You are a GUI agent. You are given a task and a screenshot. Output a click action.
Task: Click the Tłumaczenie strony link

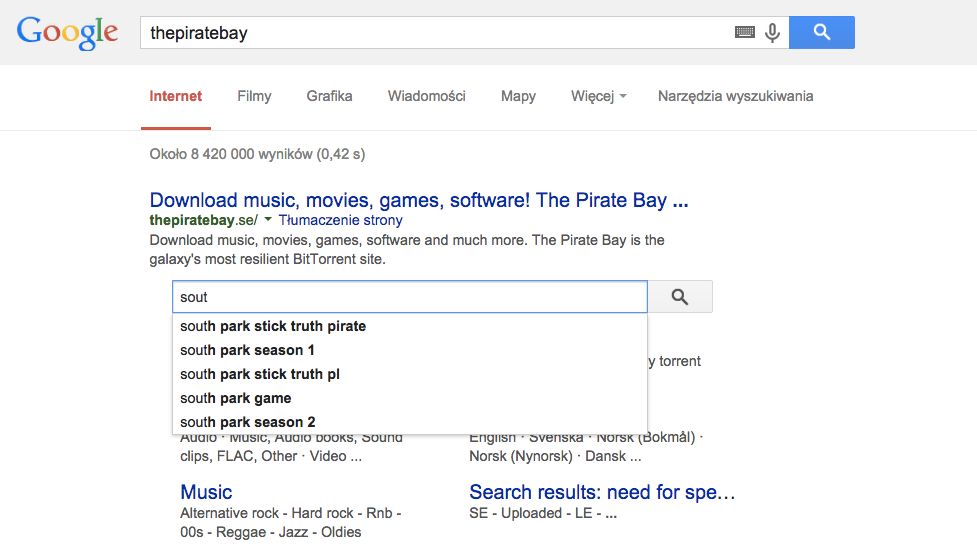click(340, 220)
